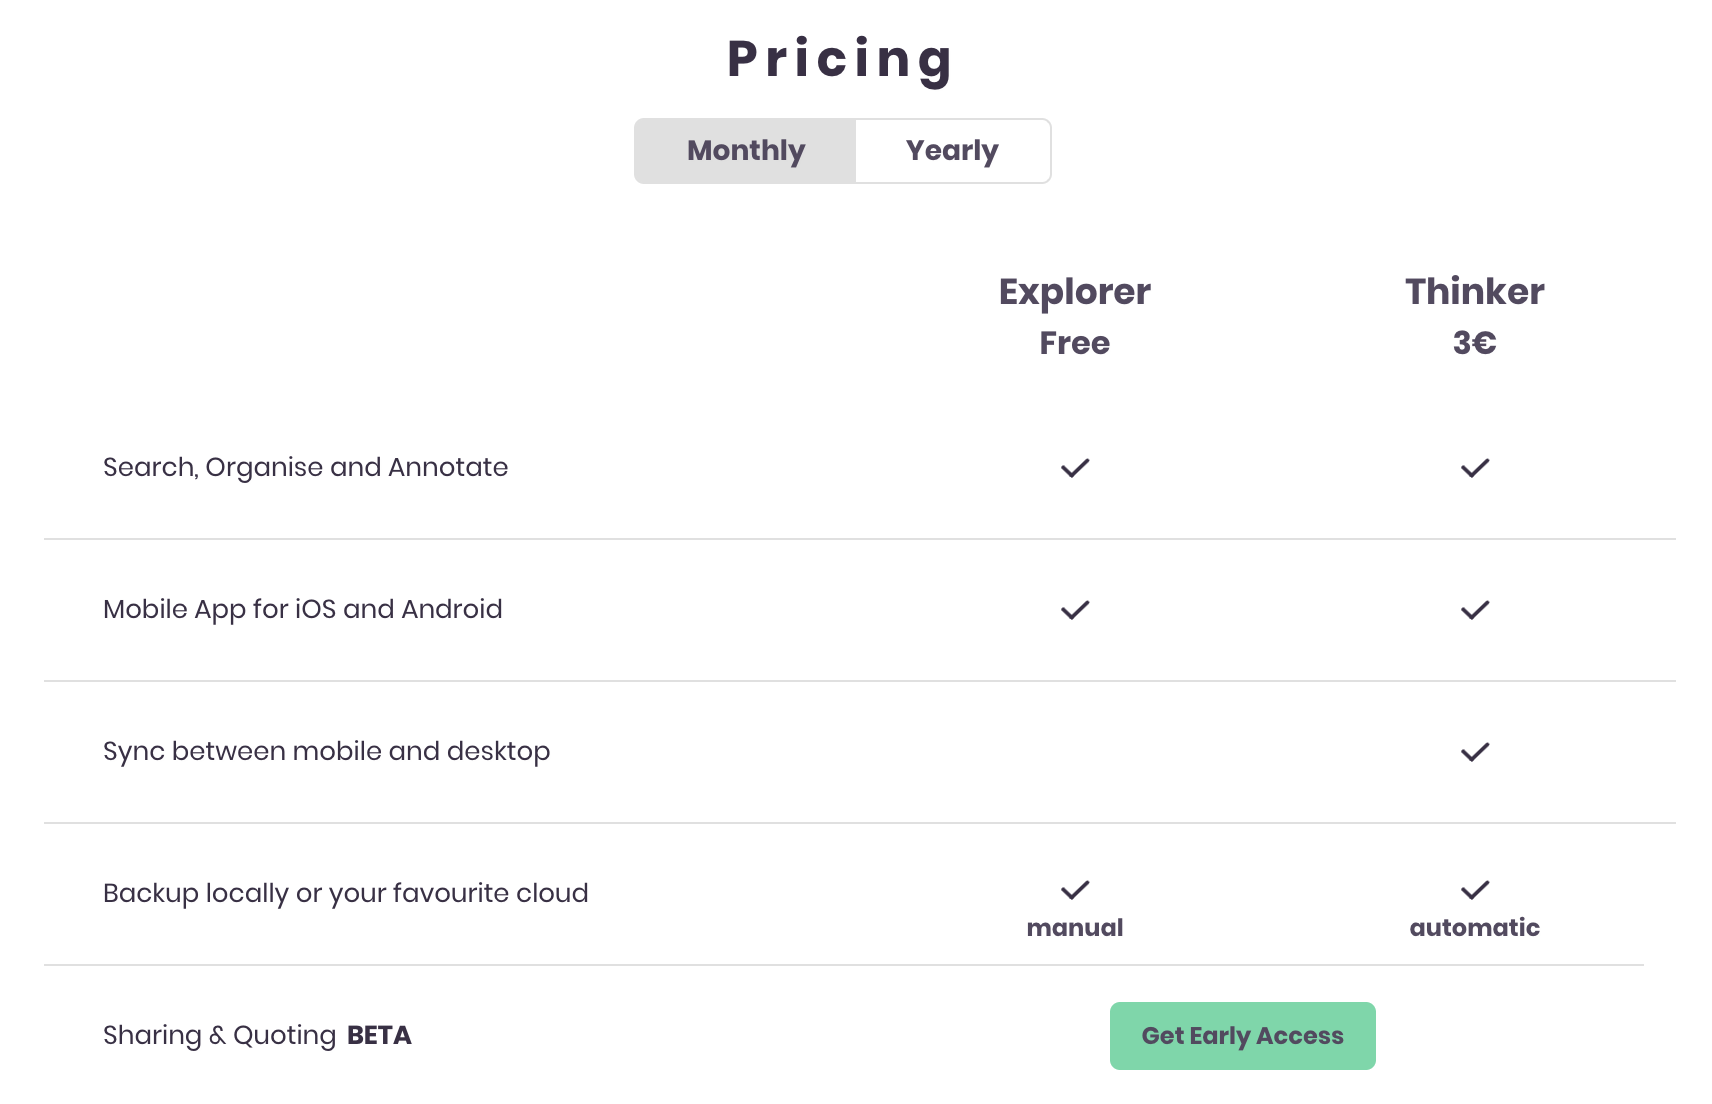Click Thinker checkmark above automatic backup
Viewport: 1712px width, 1104px height.
1474,889
